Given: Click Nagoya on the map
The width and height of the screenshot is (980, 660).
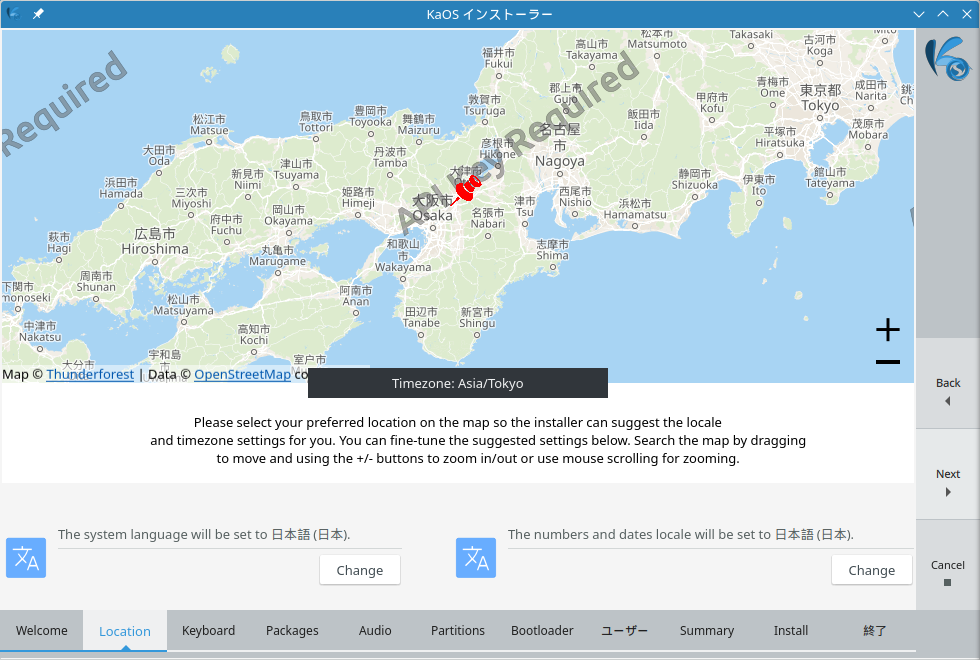Looking at the screenshot, I should tap(560, 146).
